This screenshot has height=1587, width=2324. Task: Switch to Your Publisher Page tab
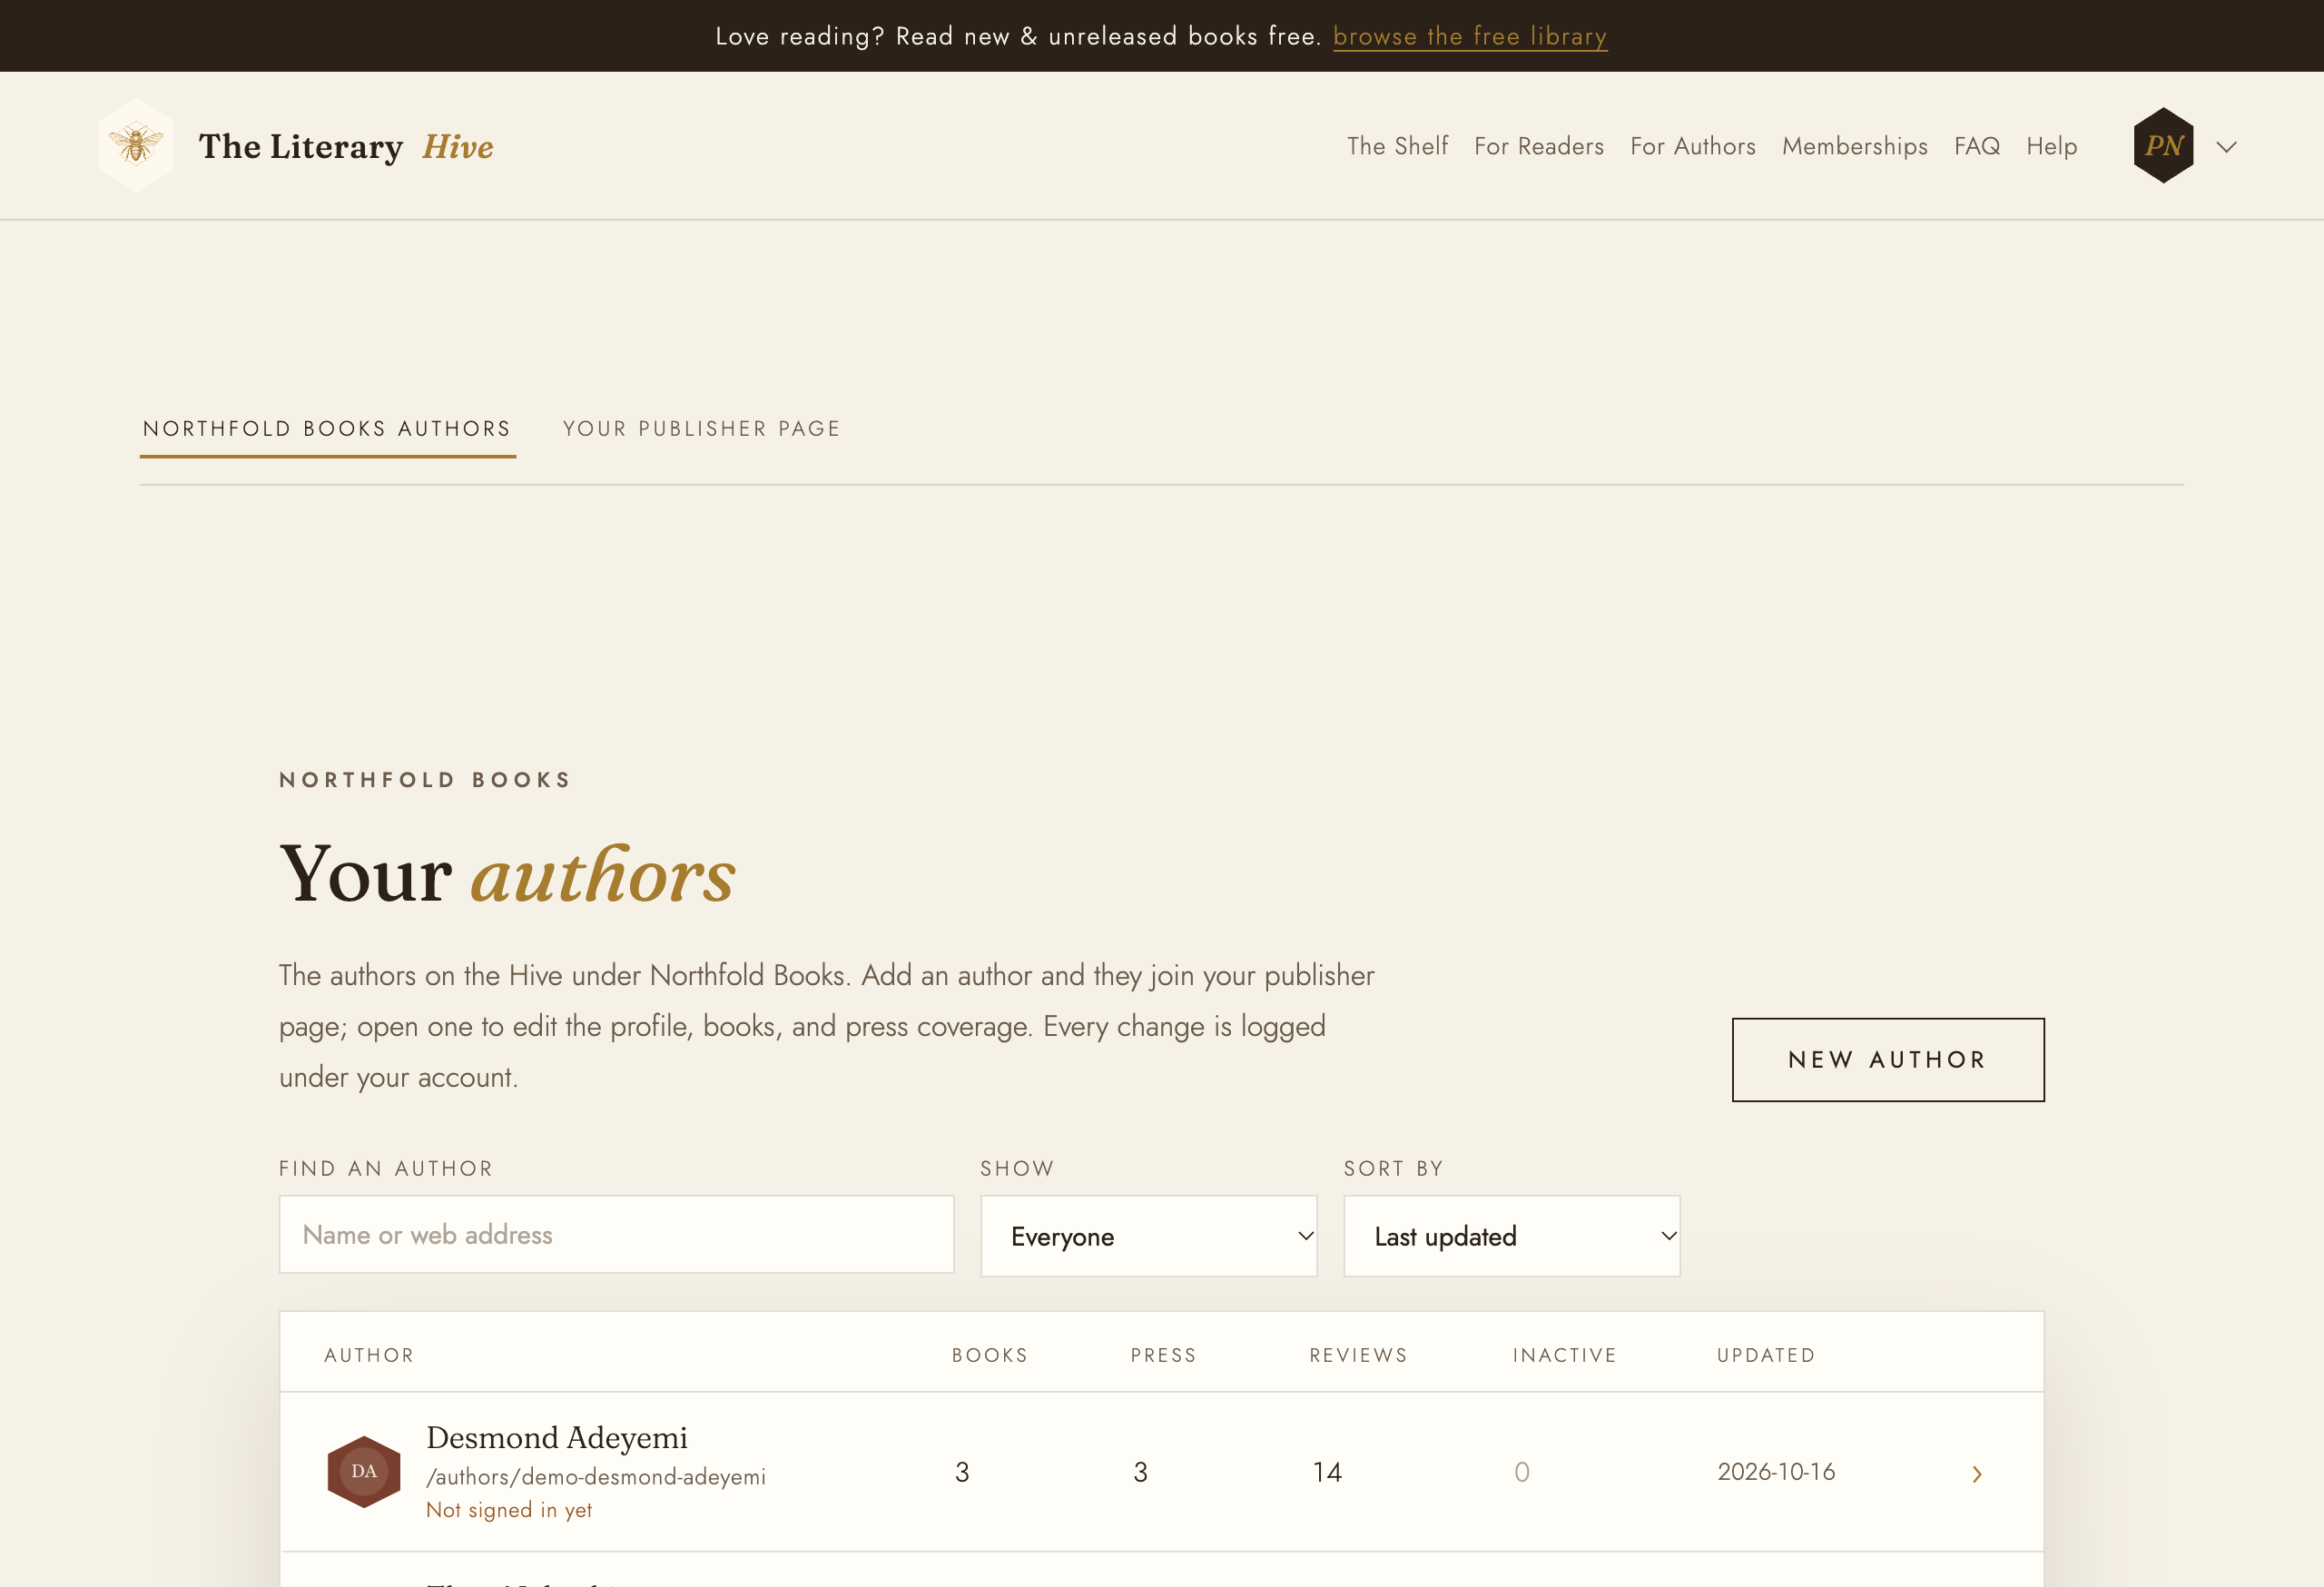[701, 429]
